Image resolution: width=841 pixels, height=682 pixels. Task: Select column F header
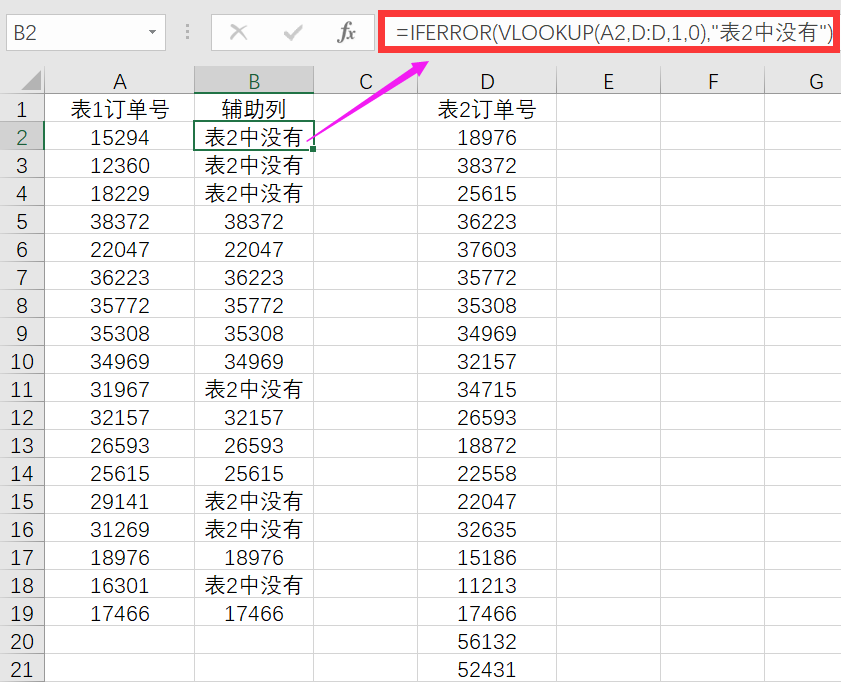tap(712, 81)
